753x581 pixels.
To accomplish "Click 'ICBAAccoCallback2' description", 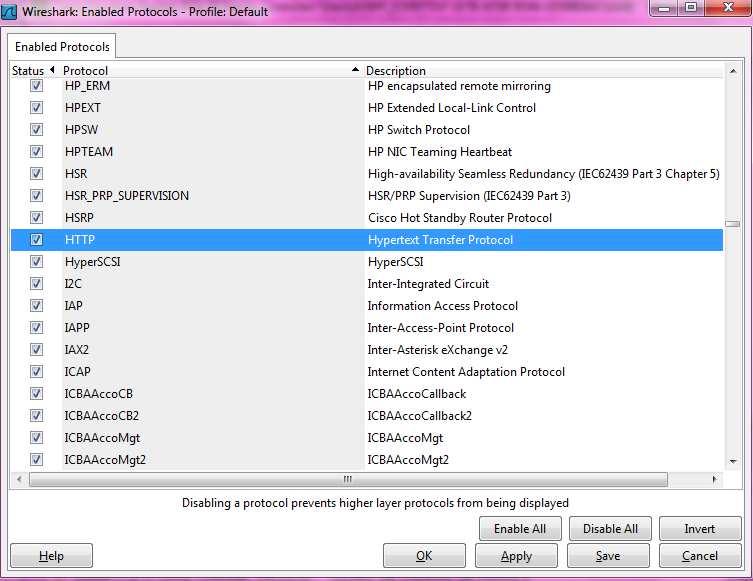I will point(420,415).
